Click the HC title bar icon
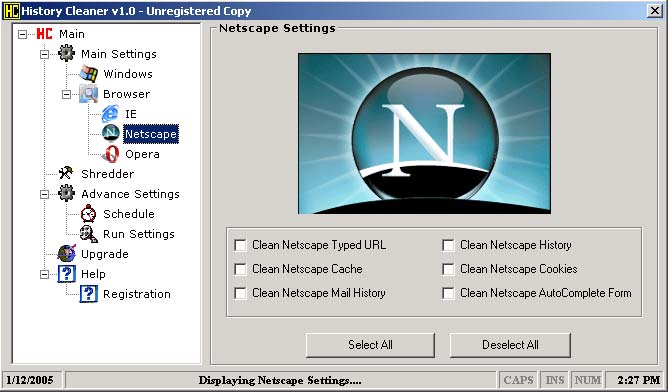Image resolution: width=668 pixels, height=392 pixels. tap(11, 11)
